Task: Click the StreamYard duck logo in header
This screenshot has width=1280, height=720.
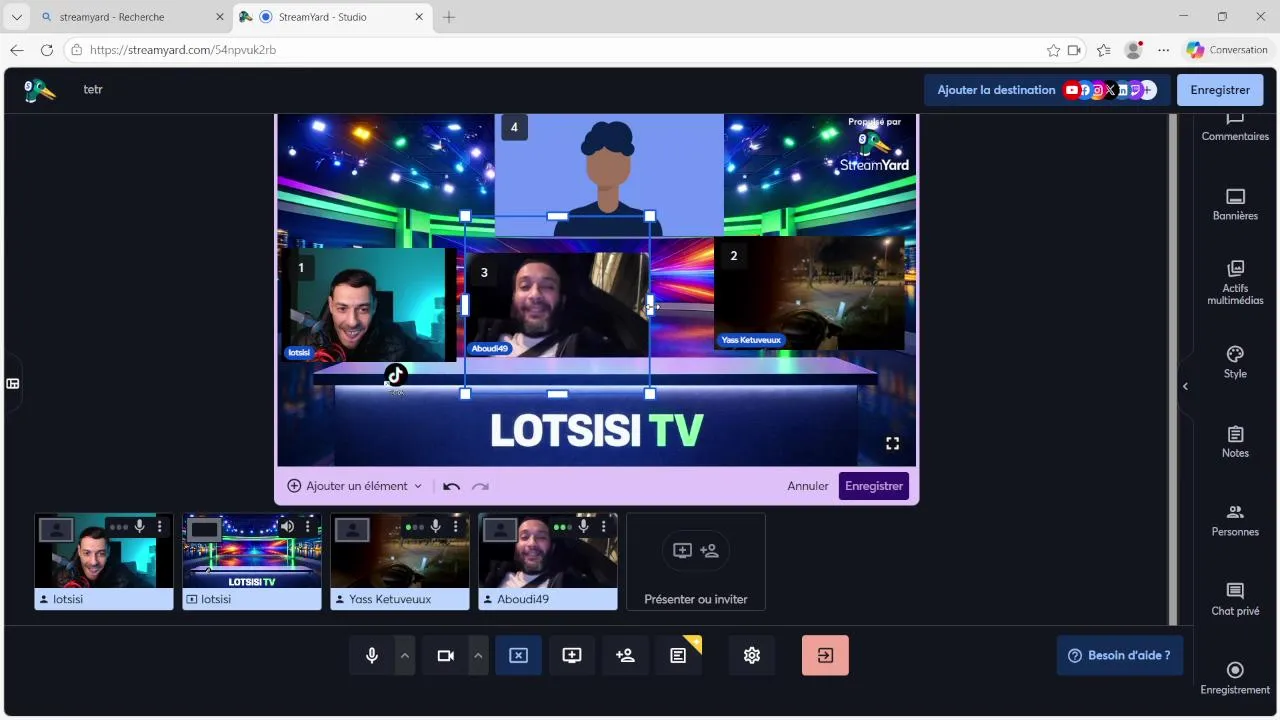Action: point(39,90)
